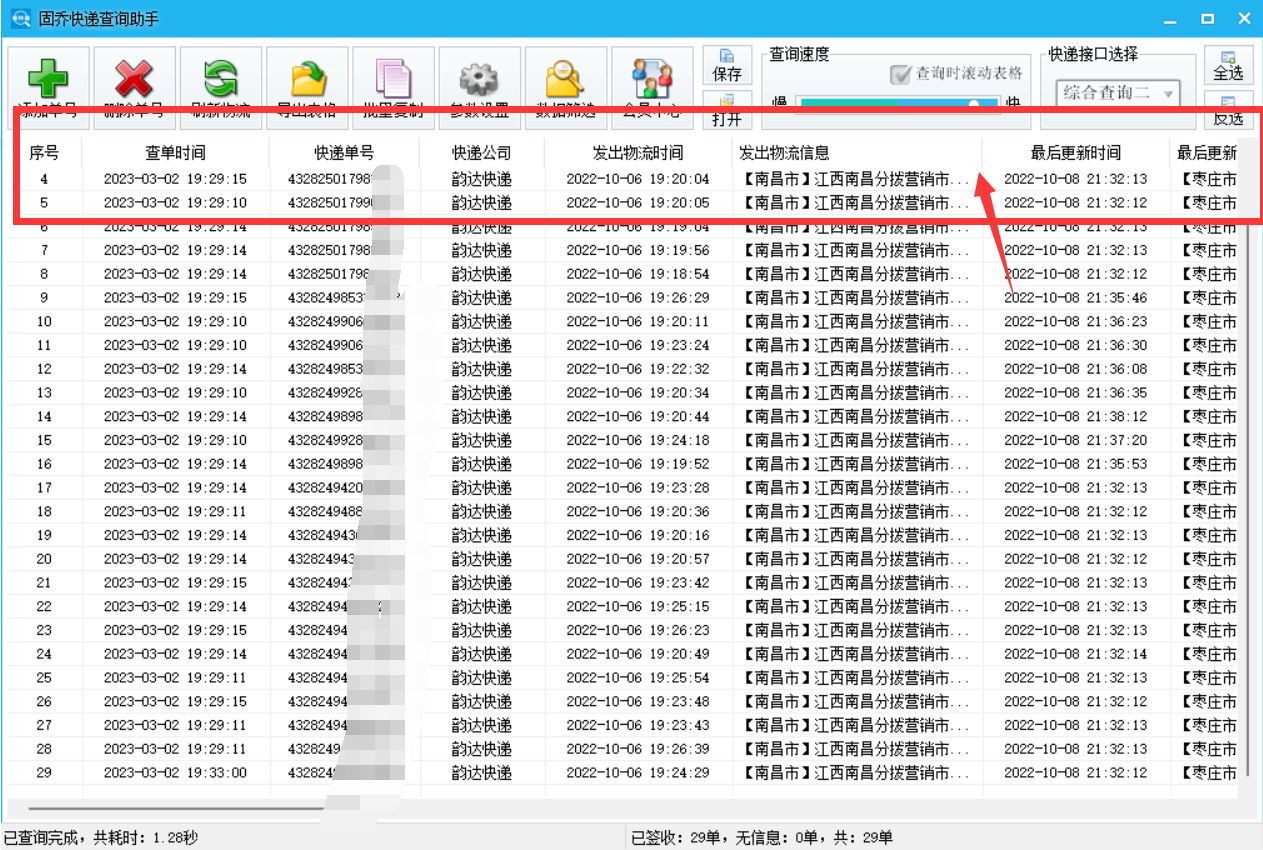Screen dimensions: 1263x850
Task: Click the dispatch time 2022-10-06 19:18:54
Action: click(638, 274)
